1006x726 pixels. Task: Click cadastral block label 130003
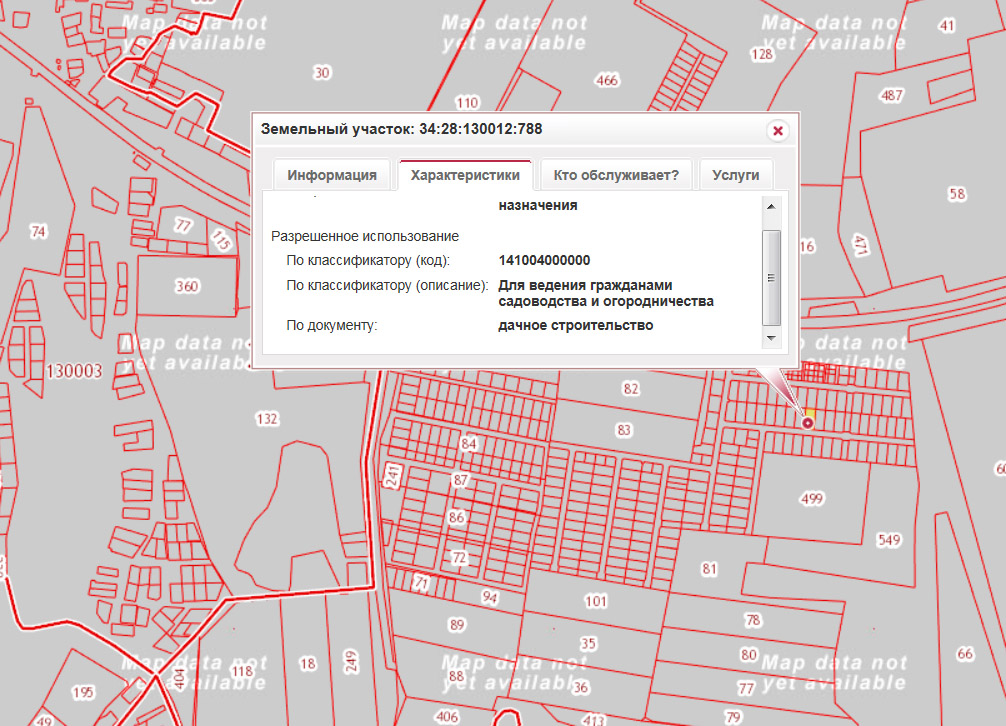click(74, 371)
